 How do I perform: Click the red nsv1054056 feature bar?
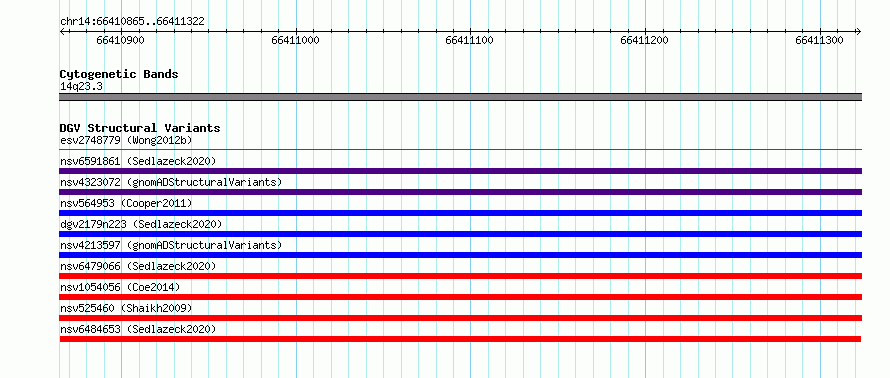click(x=461, y=297)
